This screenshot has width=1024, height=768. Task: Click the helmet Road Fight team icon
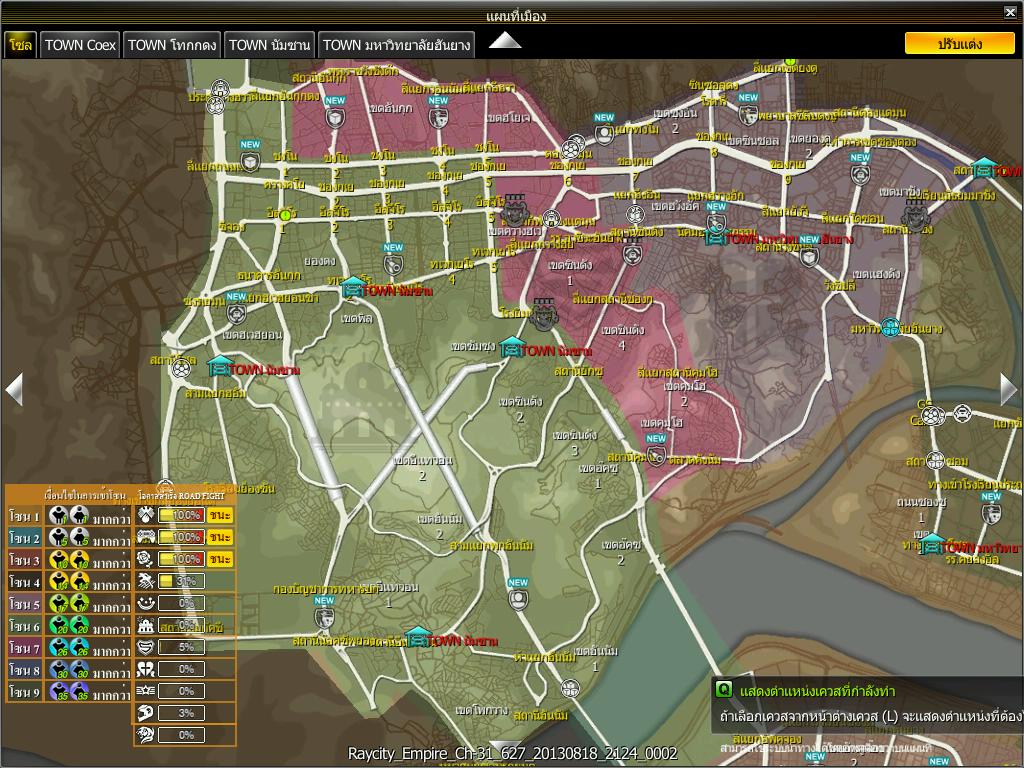pos(146,713)
